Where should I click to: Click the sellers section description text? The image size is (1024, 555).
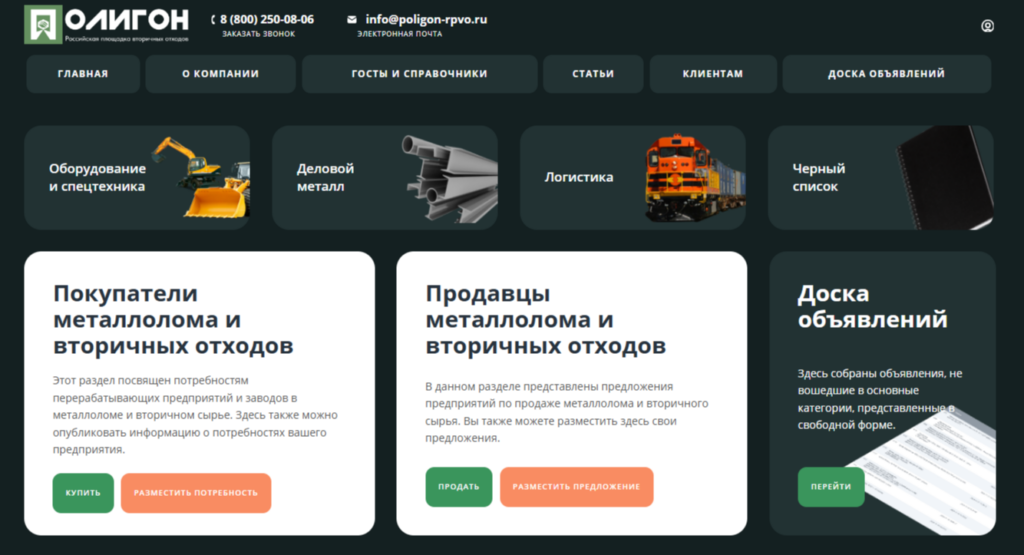point(566,412)
